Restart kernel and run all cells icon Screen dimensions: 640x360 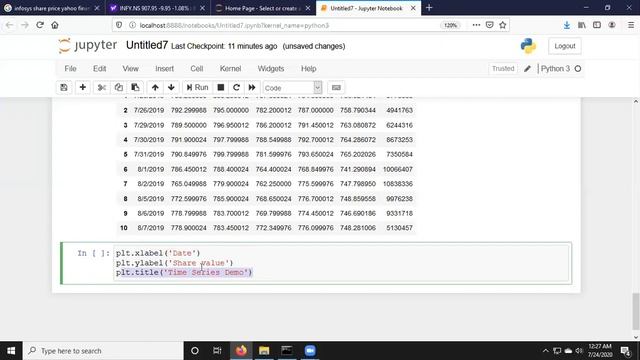pyautogui.click(x=252, y=87)
